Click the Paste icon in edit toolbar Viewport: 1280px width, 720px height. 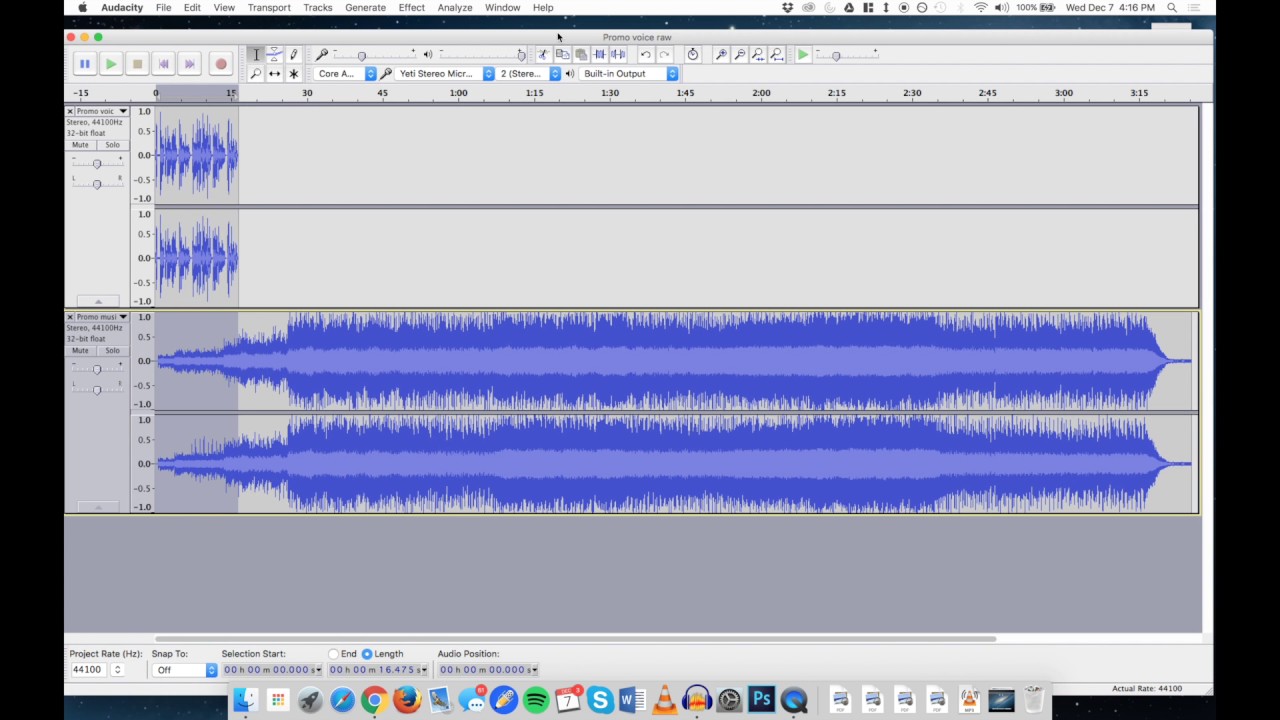pyautogui.click(x=581, y=54)
